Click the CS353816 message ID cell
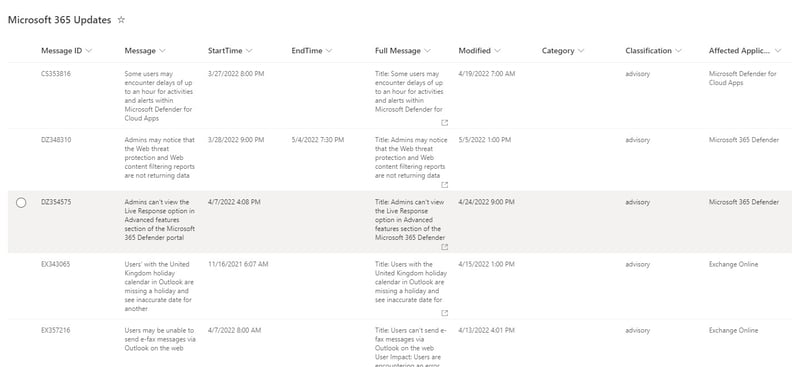 pos(56,74)
